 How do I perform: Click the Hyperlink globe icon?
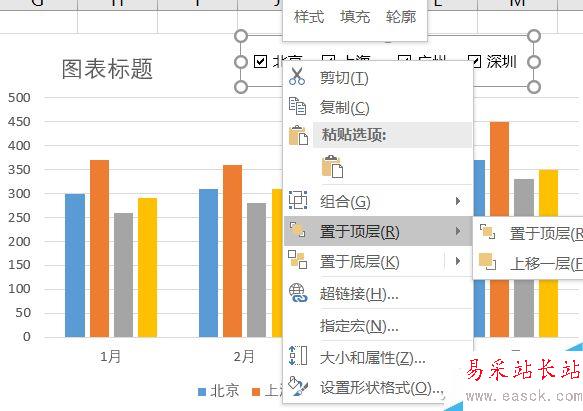coord(298,293)
